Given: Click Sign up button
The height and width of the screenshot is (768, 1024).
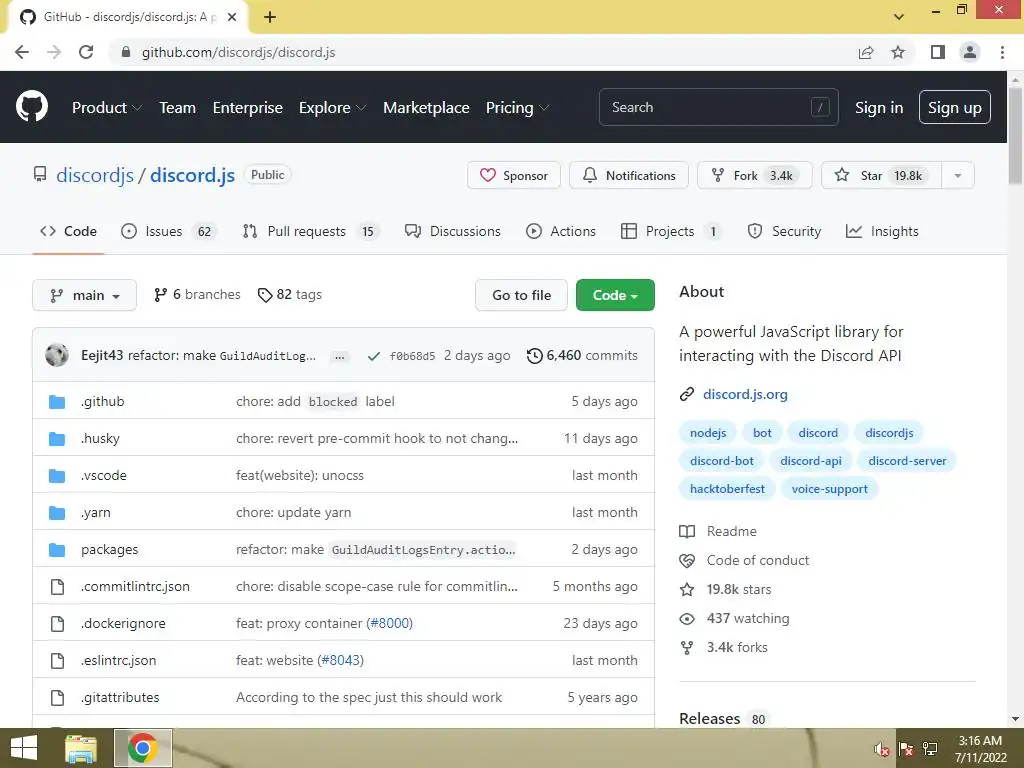Looking at the screenshot, I should click(954, 107).
